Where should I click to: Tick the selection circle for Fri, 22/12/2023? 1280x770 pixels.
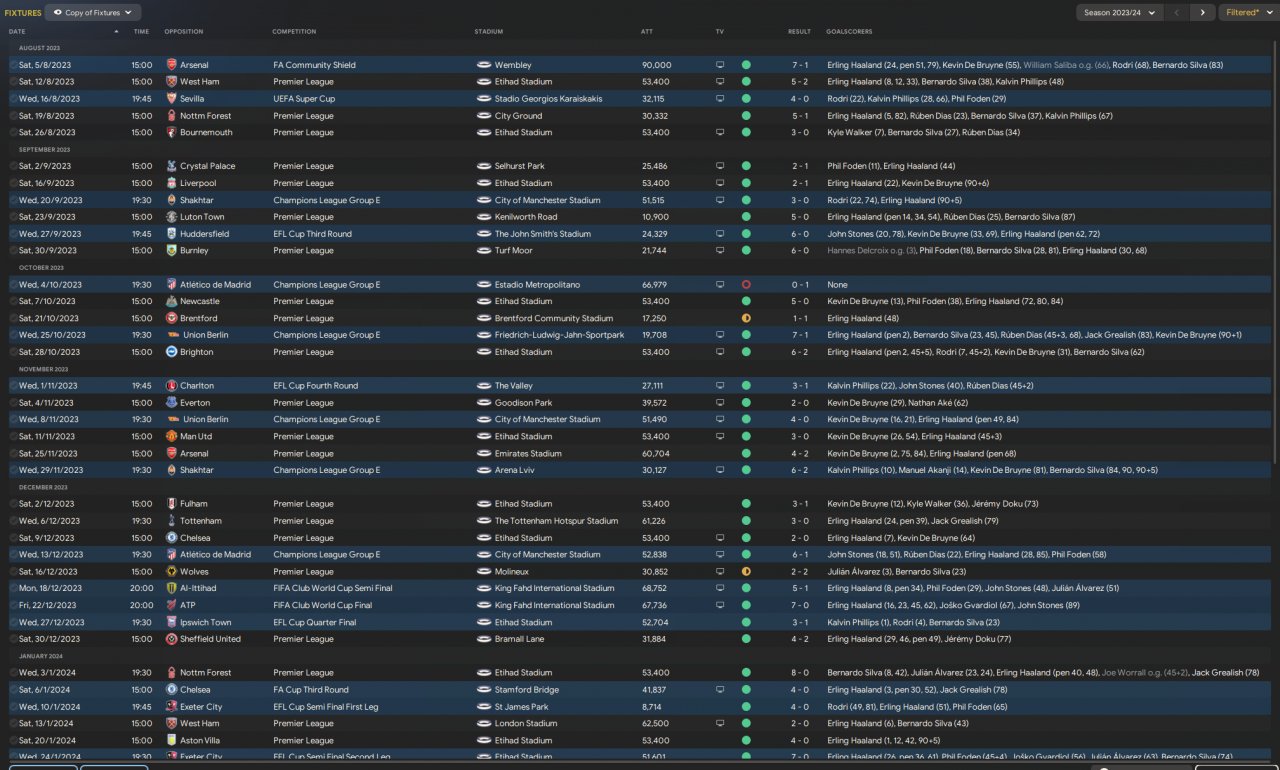tap(13, 605)
